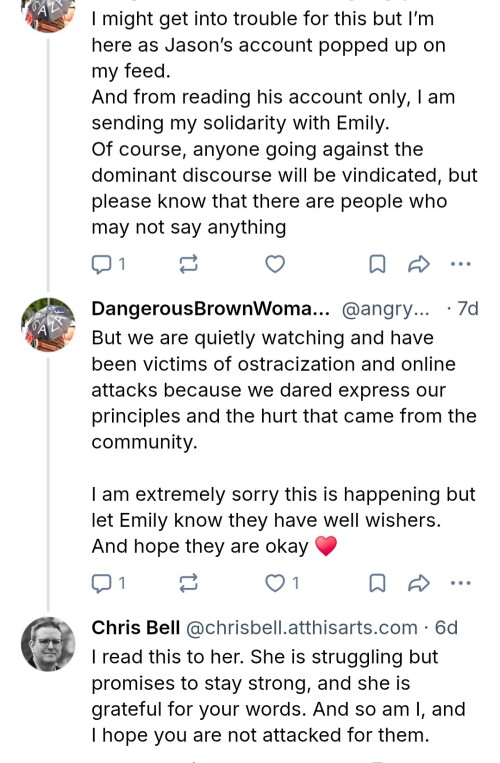The width and height of the screenshot is (500, 763).
Task: Open DangerousBrownWoman's umbrella avatar
Action: click(48, 325)
